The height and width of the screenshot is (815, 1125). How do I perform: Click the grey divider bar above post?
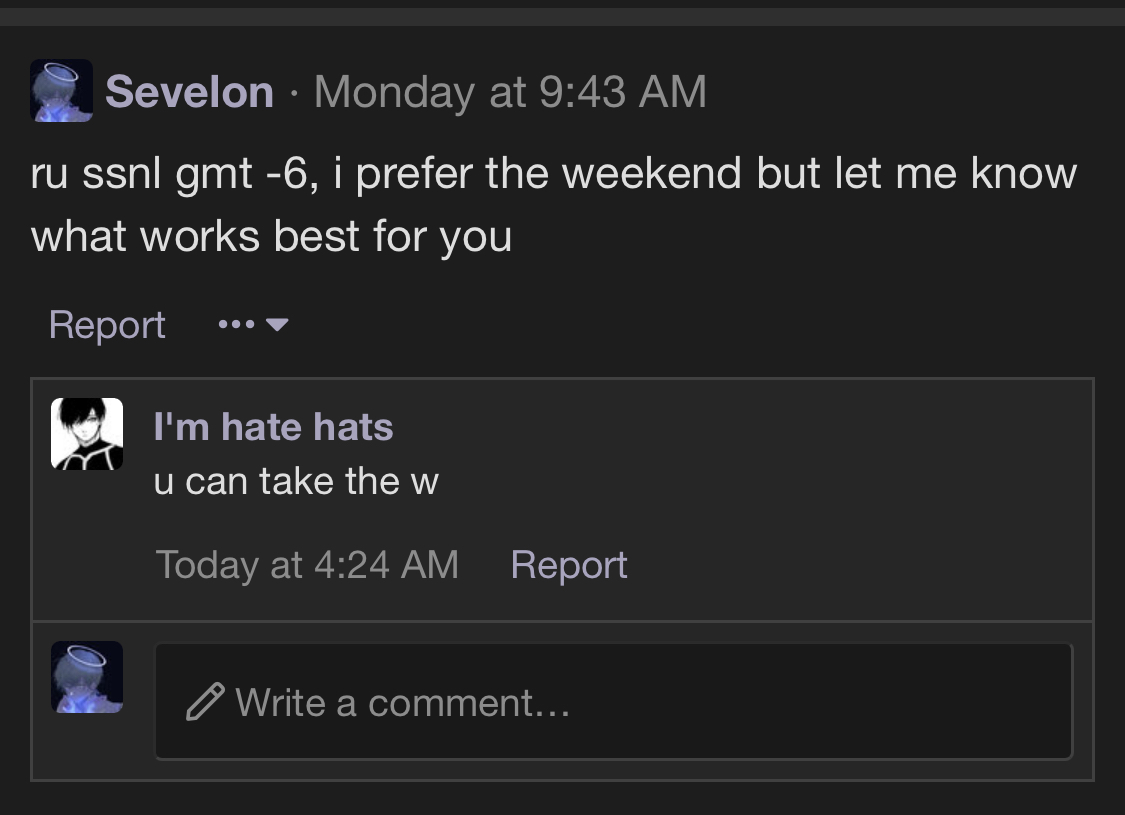coord(562,17)
